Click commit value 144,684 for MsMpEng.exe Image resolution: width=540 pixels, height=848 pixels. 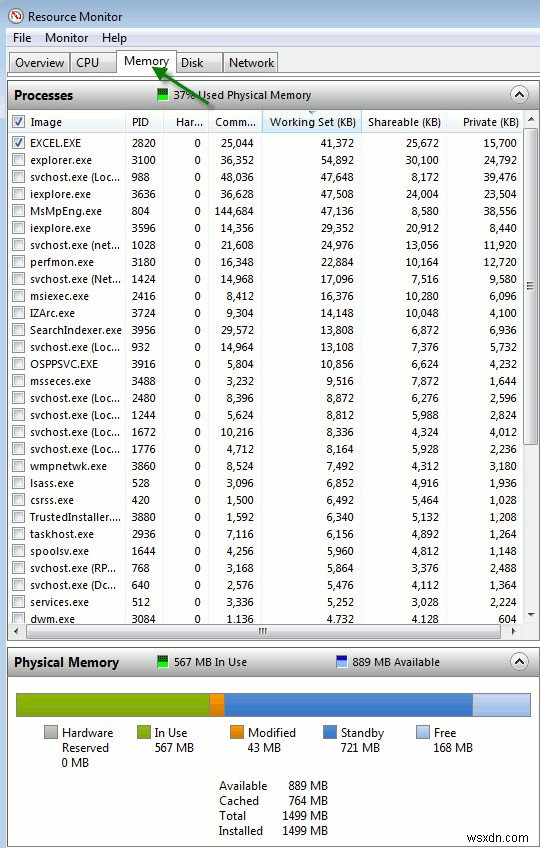click(234, 211)
